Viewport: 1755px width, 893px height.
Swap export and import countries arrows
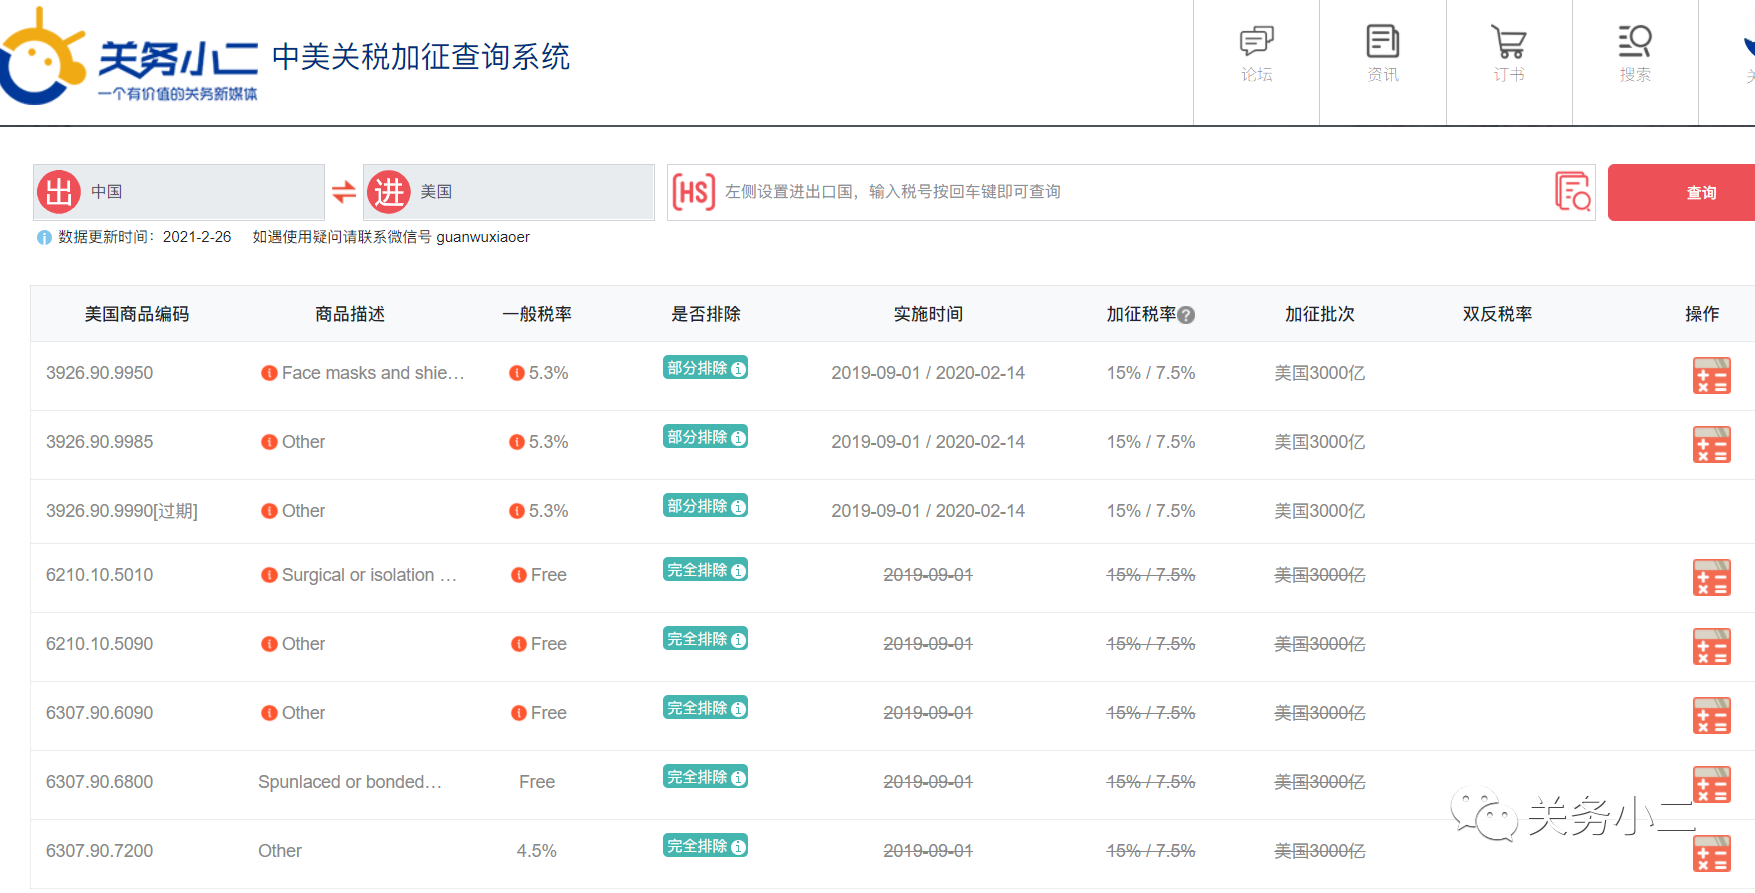tap(344, 192)
